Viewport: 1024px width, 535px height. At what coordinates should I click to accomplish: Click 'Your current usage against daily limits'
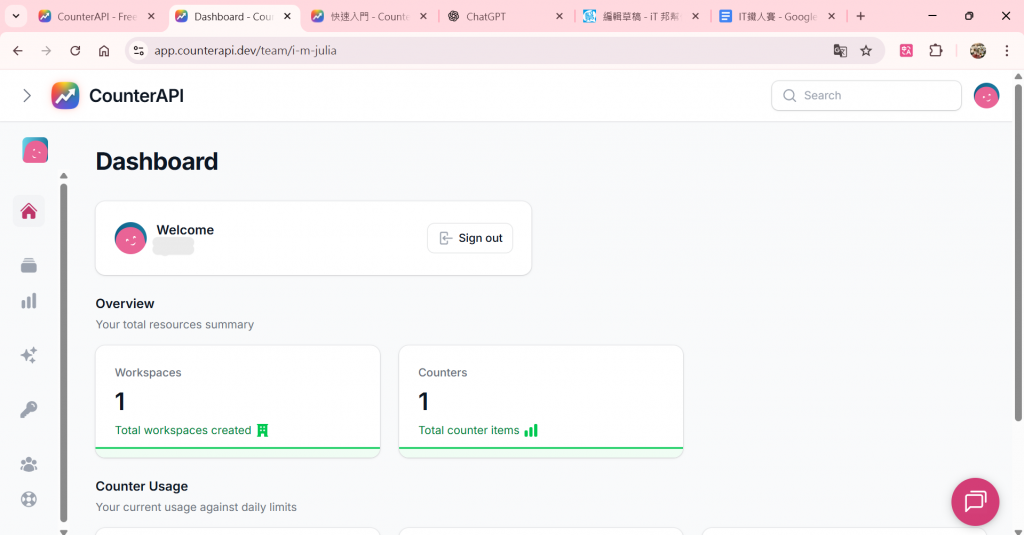196,507
